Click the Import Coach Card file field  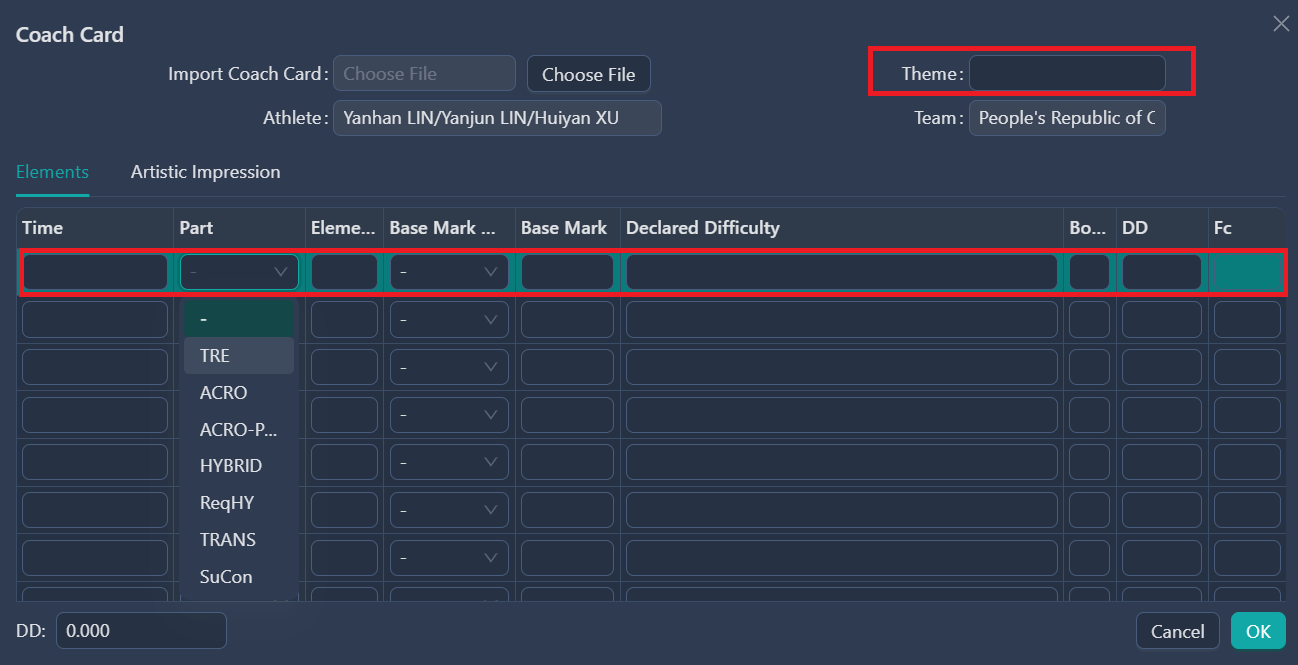424,74
